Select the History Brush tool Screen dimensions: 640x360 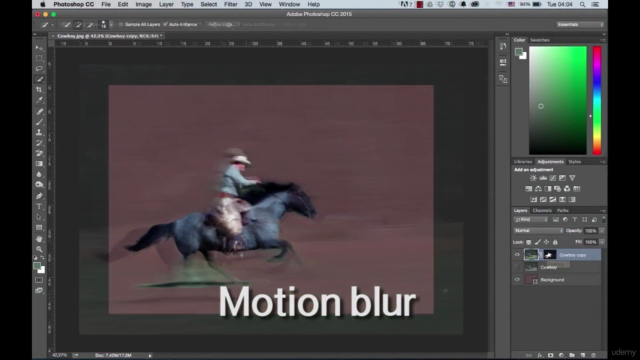click(x=39, y=143)
